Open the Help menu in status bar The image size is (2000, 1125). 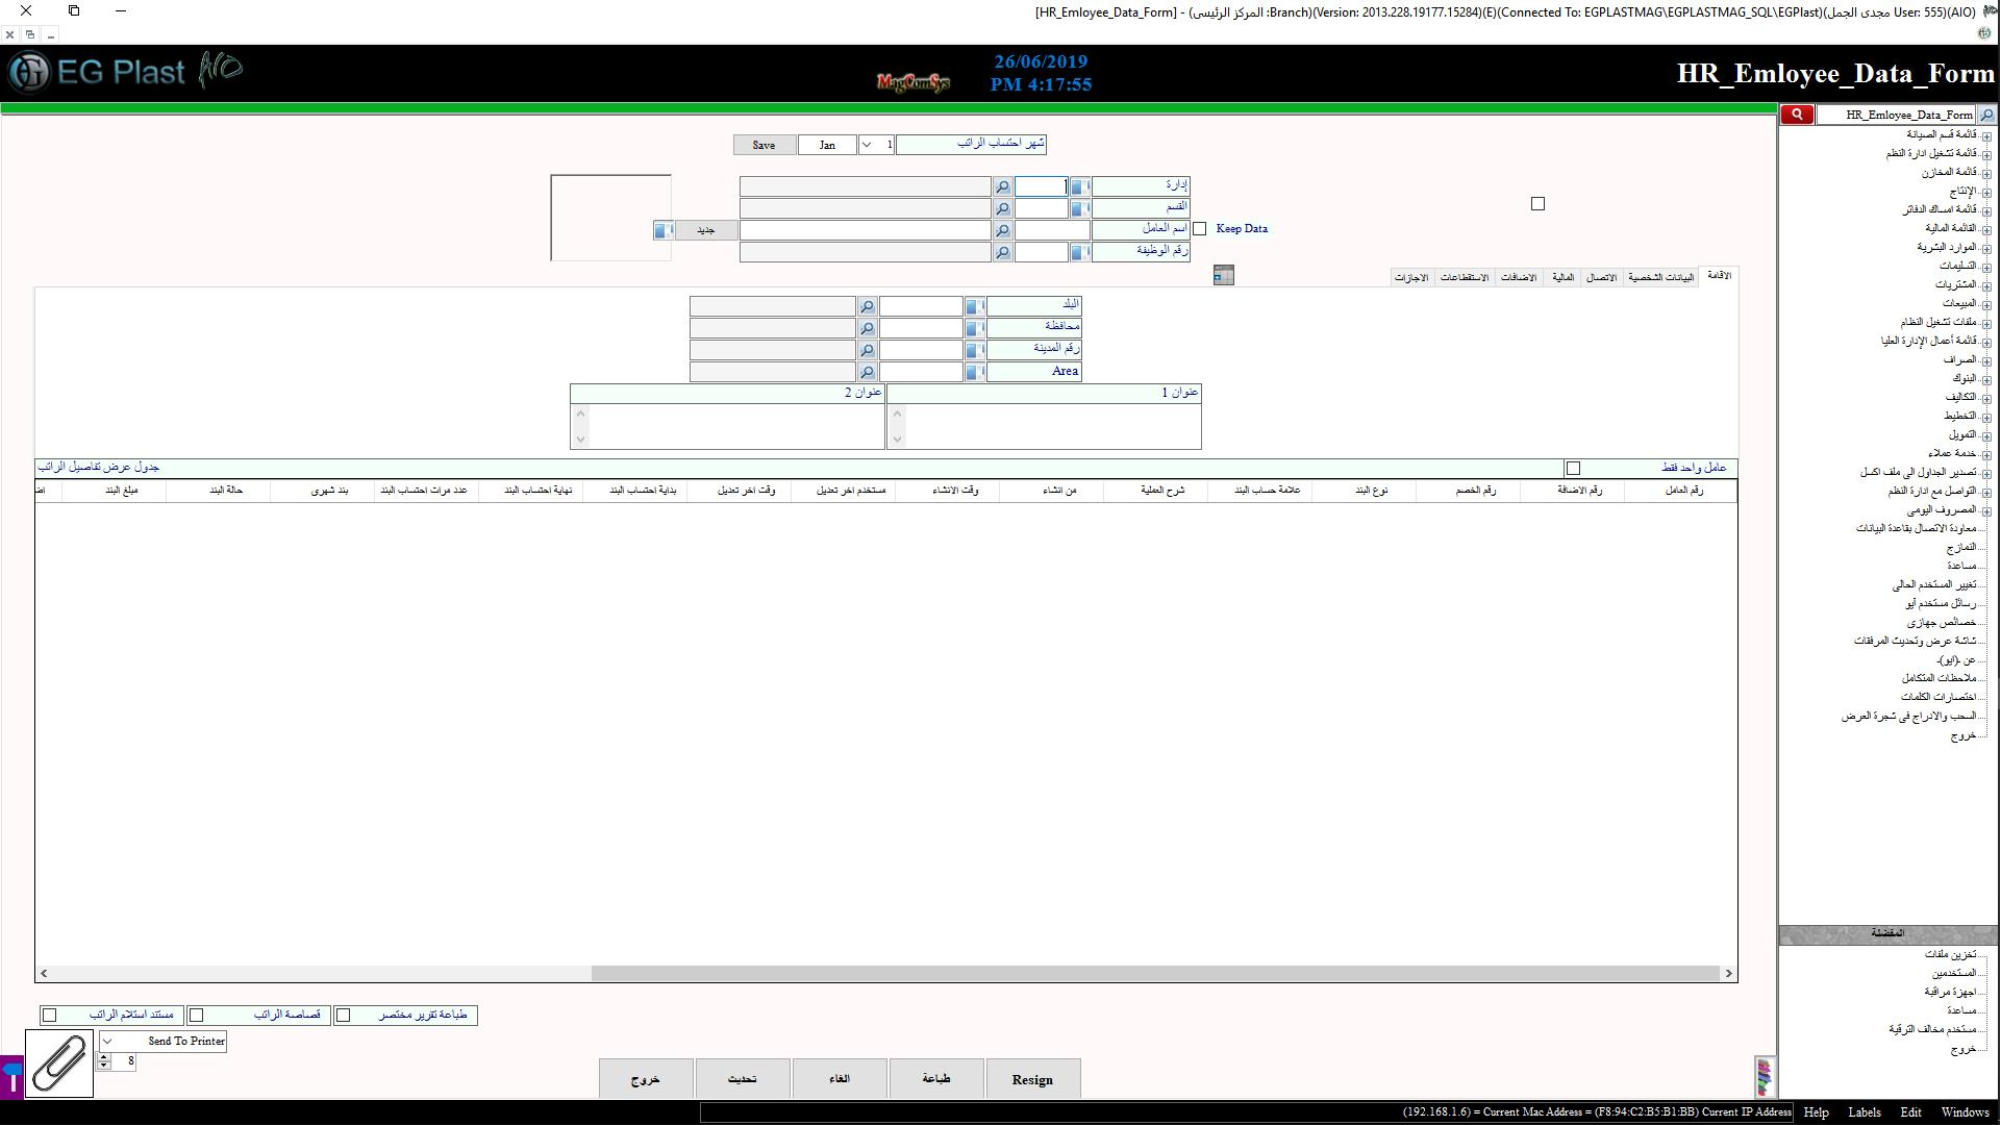click(x=1816, y=1113)
